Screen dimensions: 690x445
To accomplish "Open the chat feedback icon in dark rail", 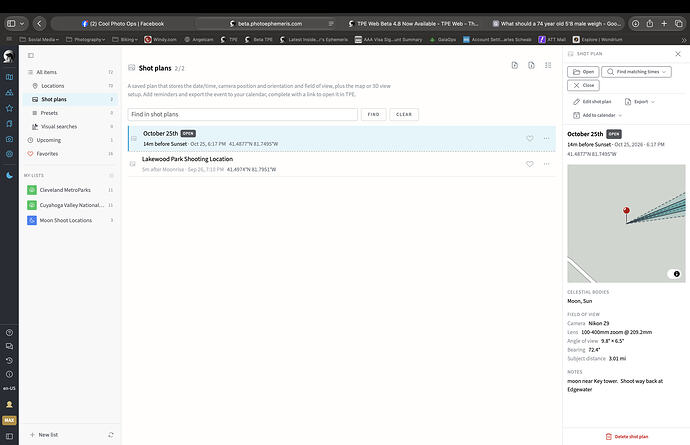I will [9, 346].
